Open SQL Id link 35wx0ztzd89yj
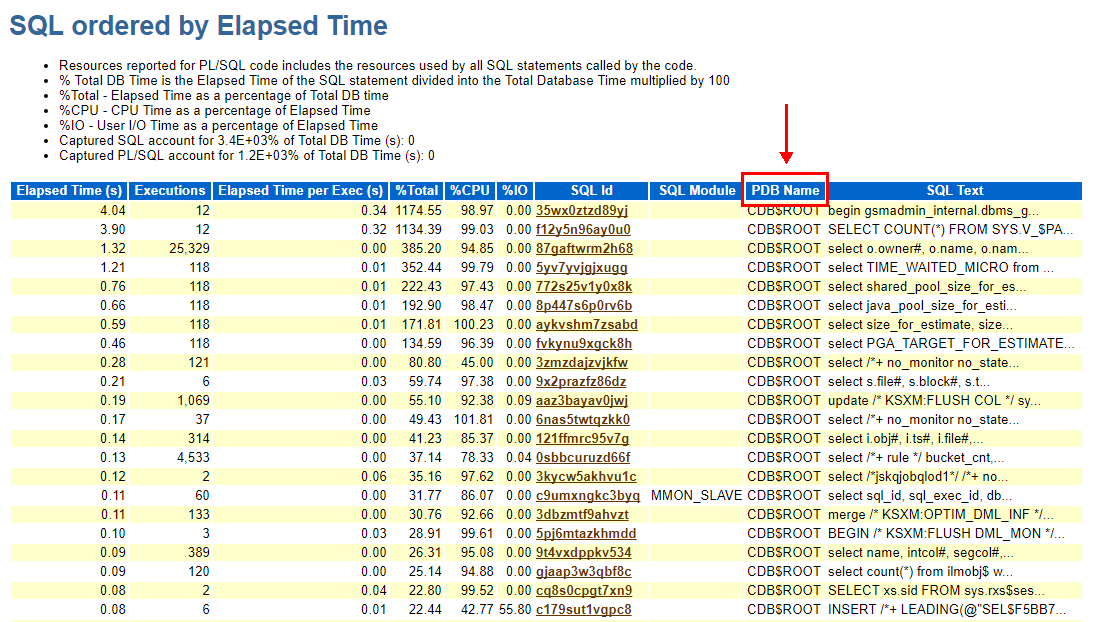Viewport: 1119px width, 622px height. 582,210
